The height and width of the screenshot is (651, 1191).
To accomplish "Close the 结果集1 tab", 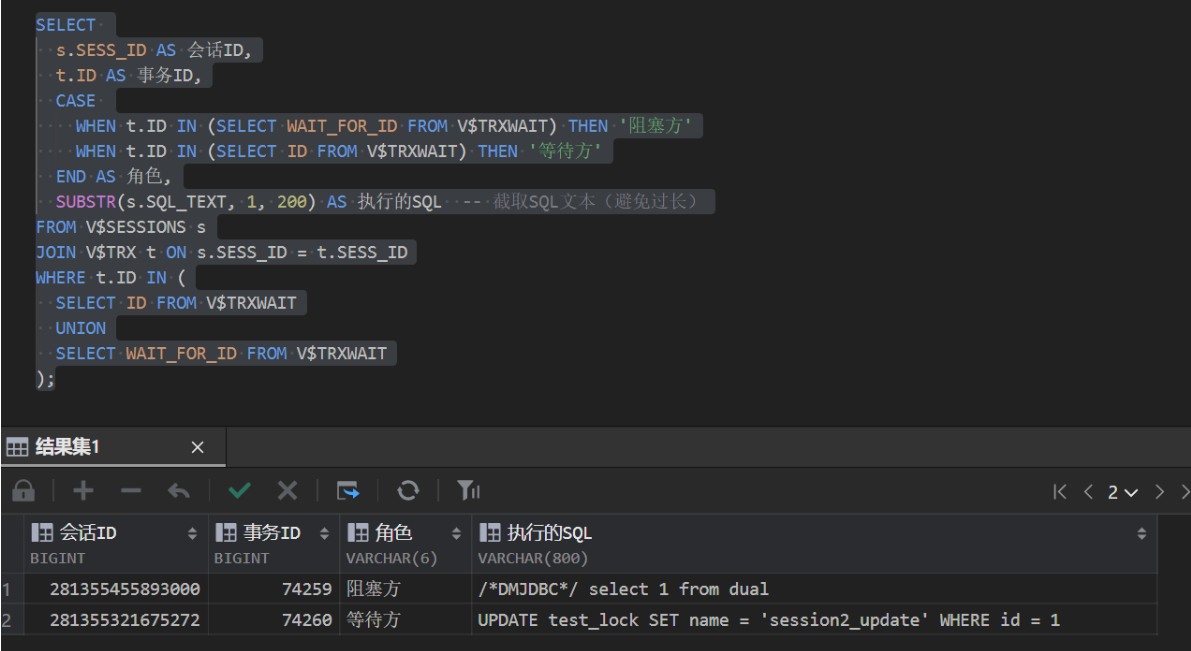I will coord(197,447).
